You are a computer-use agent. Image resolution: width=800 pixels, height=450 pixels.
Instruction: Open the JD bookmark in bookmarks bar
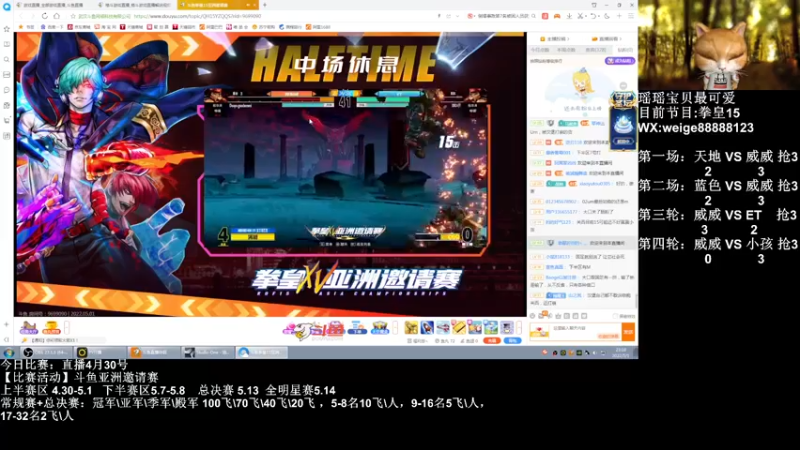(79, 27)
